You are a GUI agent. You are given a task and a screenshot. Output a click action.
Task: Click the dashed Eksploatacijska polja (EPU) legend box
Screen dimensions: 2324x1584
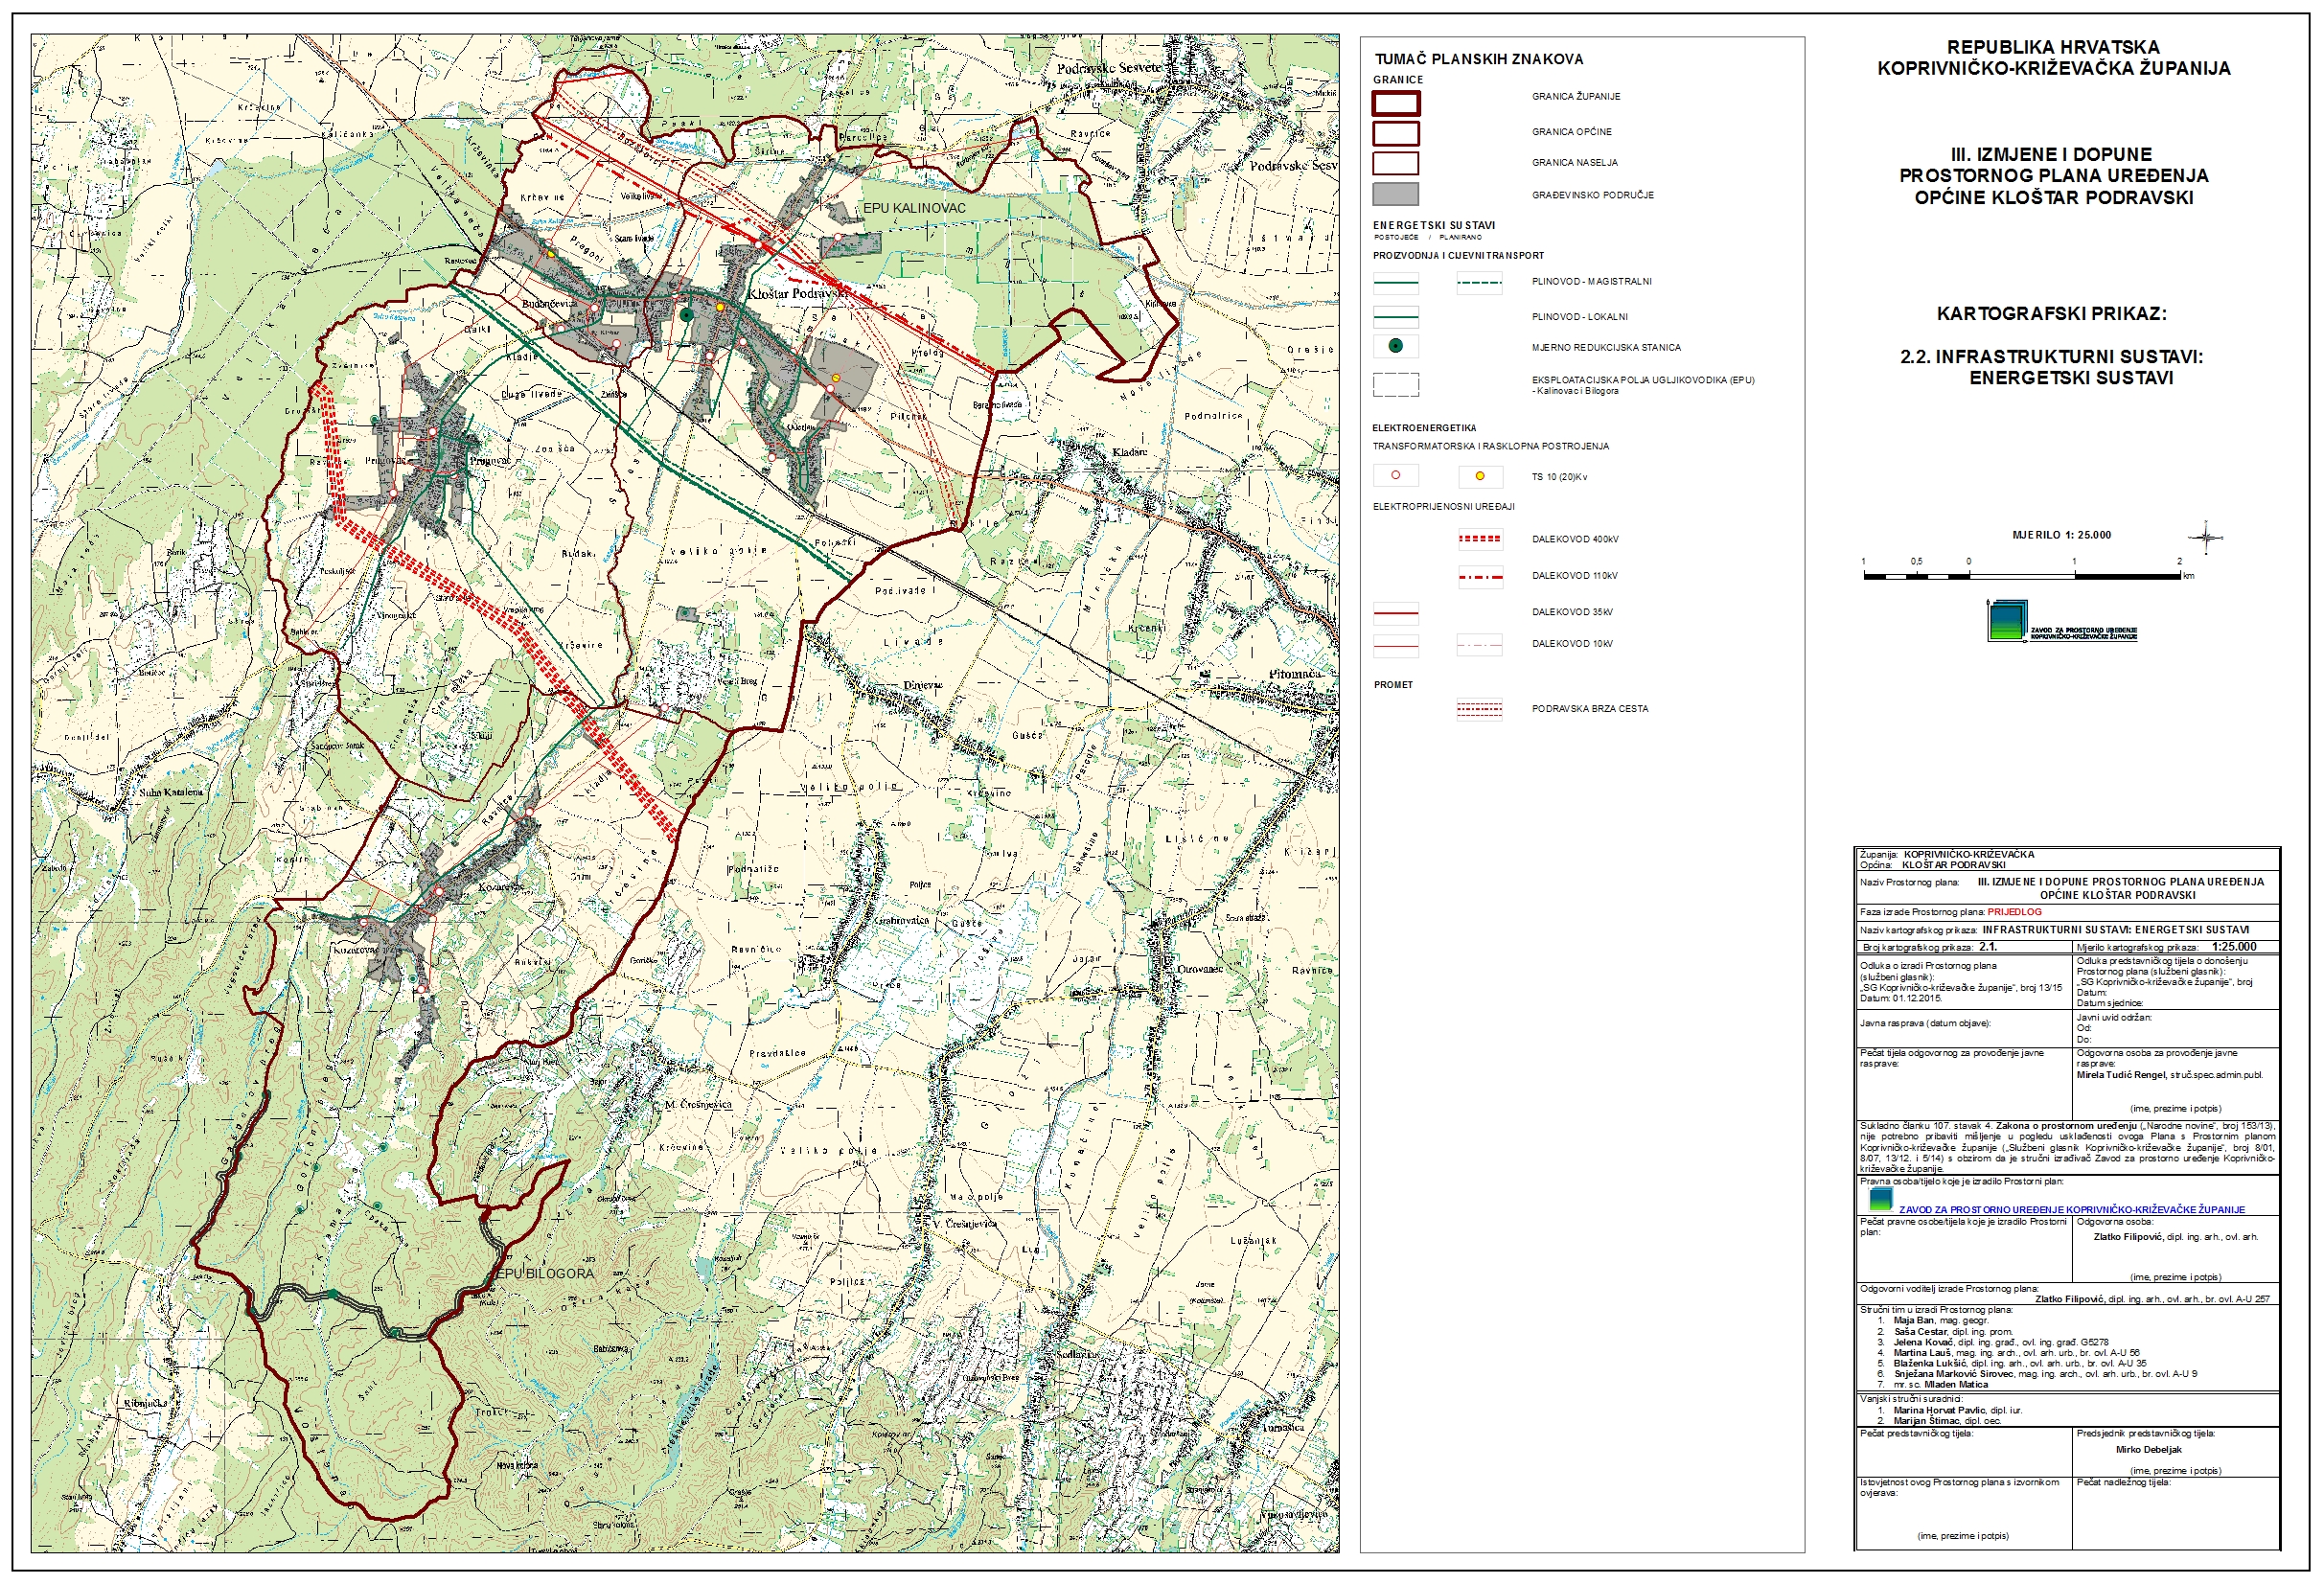coord(1396,384)
